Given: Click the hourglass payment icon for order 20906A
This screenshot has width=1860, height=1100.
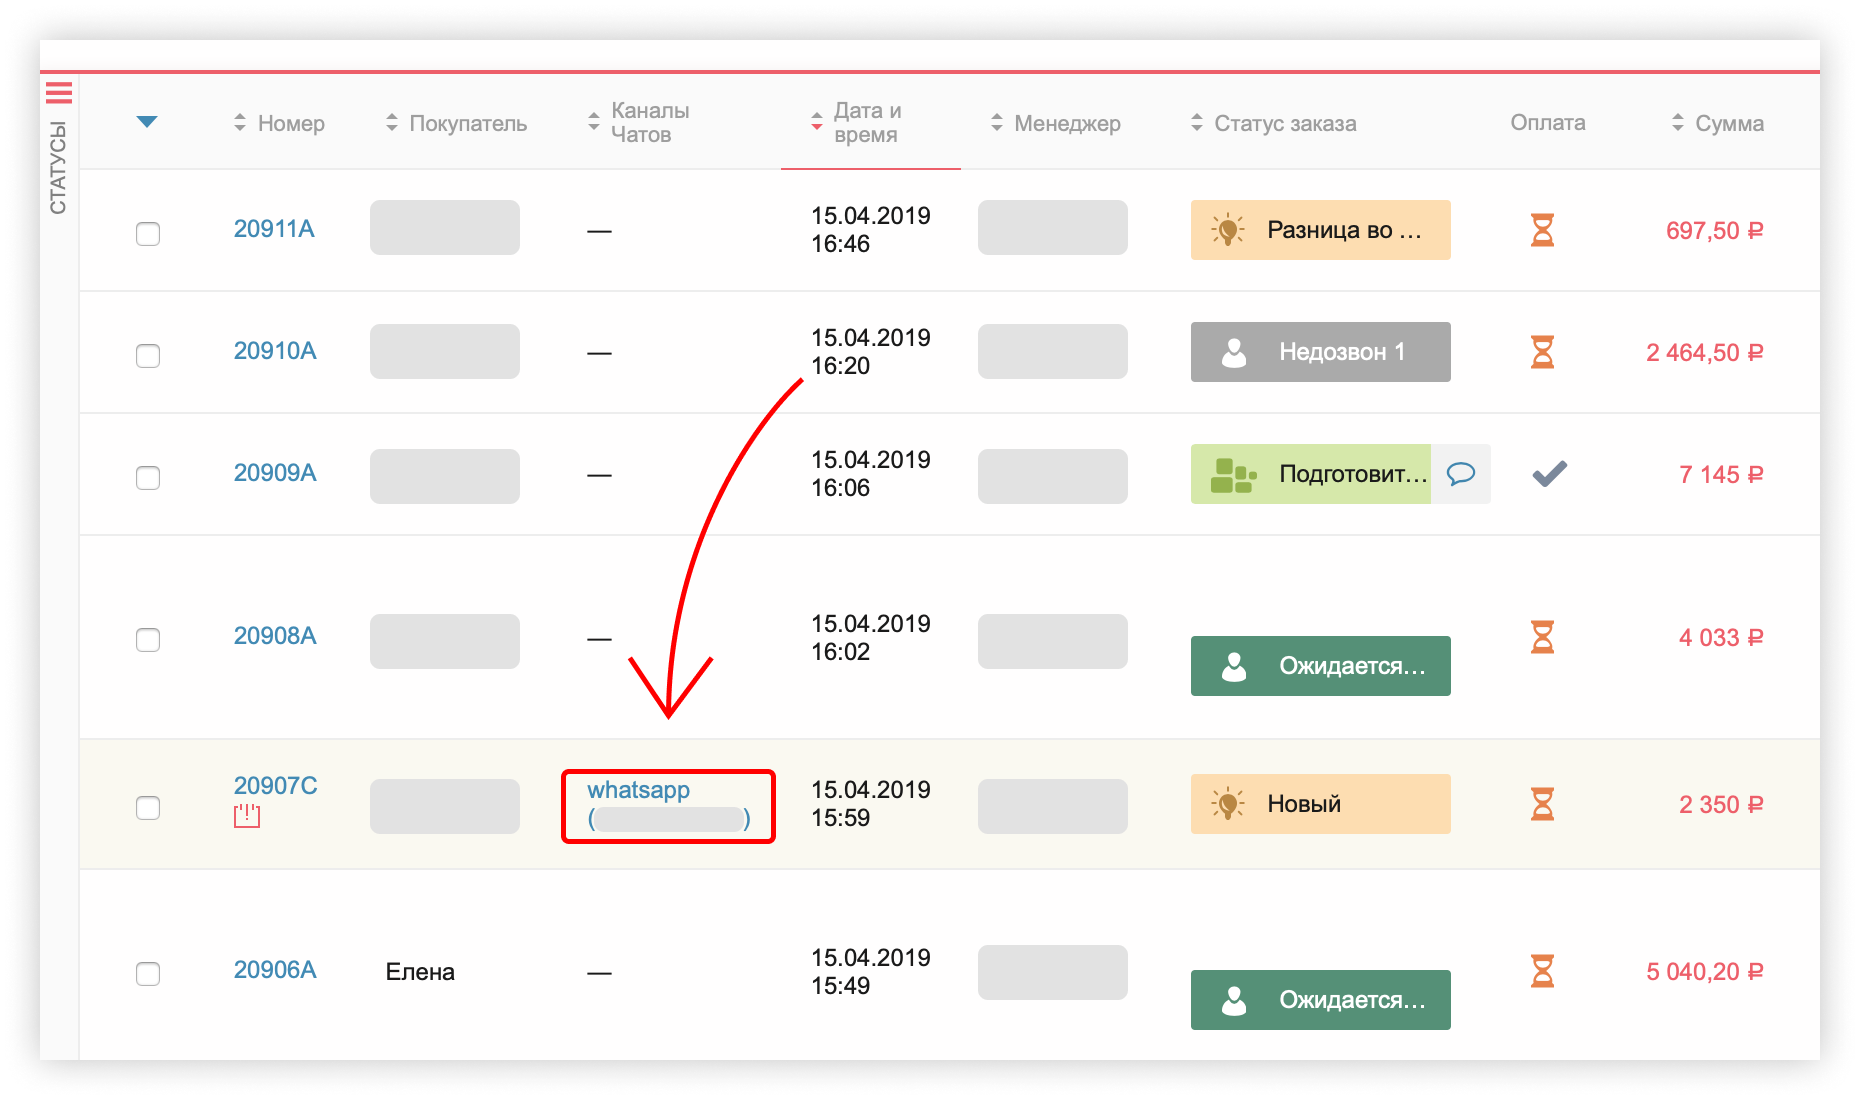Looking at the screenshot, I should (1543, 971).
